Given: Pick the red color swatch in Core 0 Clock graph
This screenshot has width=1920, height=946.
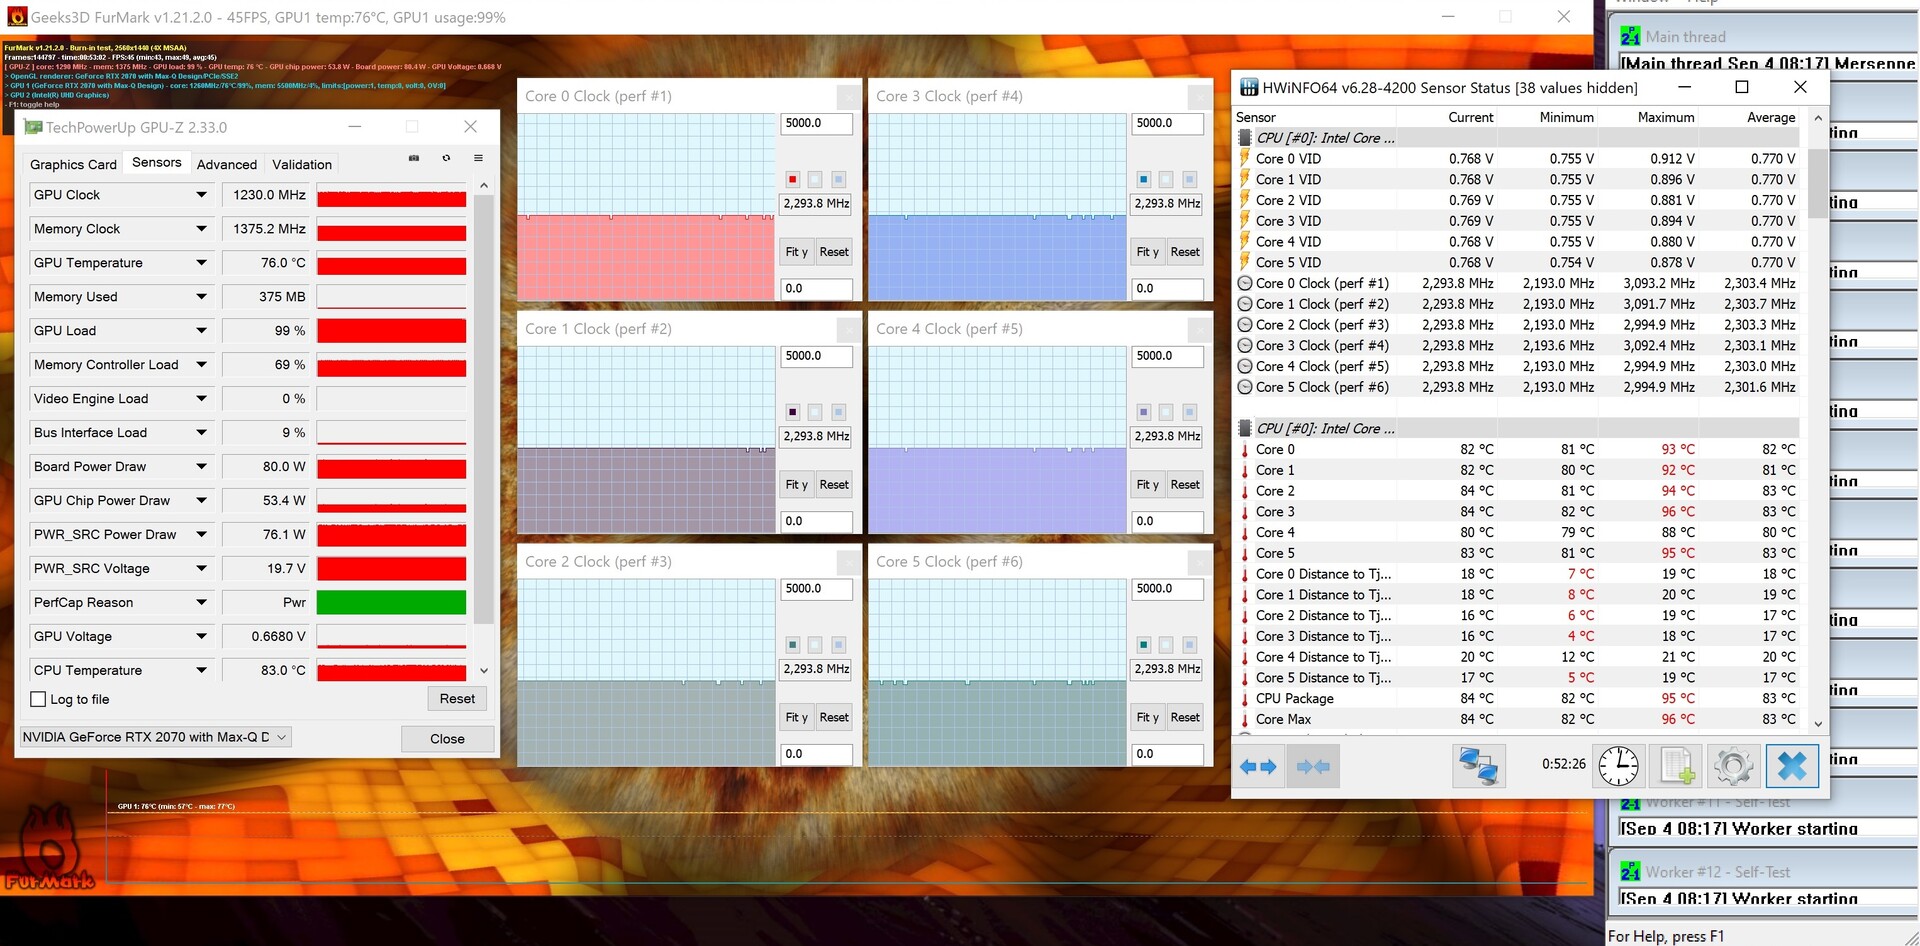Looking at the screenshot, I should pyautogui.click(x=792, y=180).
